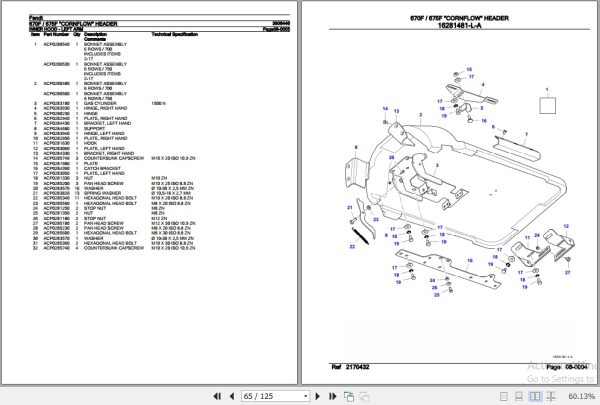Click the 60.13% zoom level
600x405 pixels.
582,396
